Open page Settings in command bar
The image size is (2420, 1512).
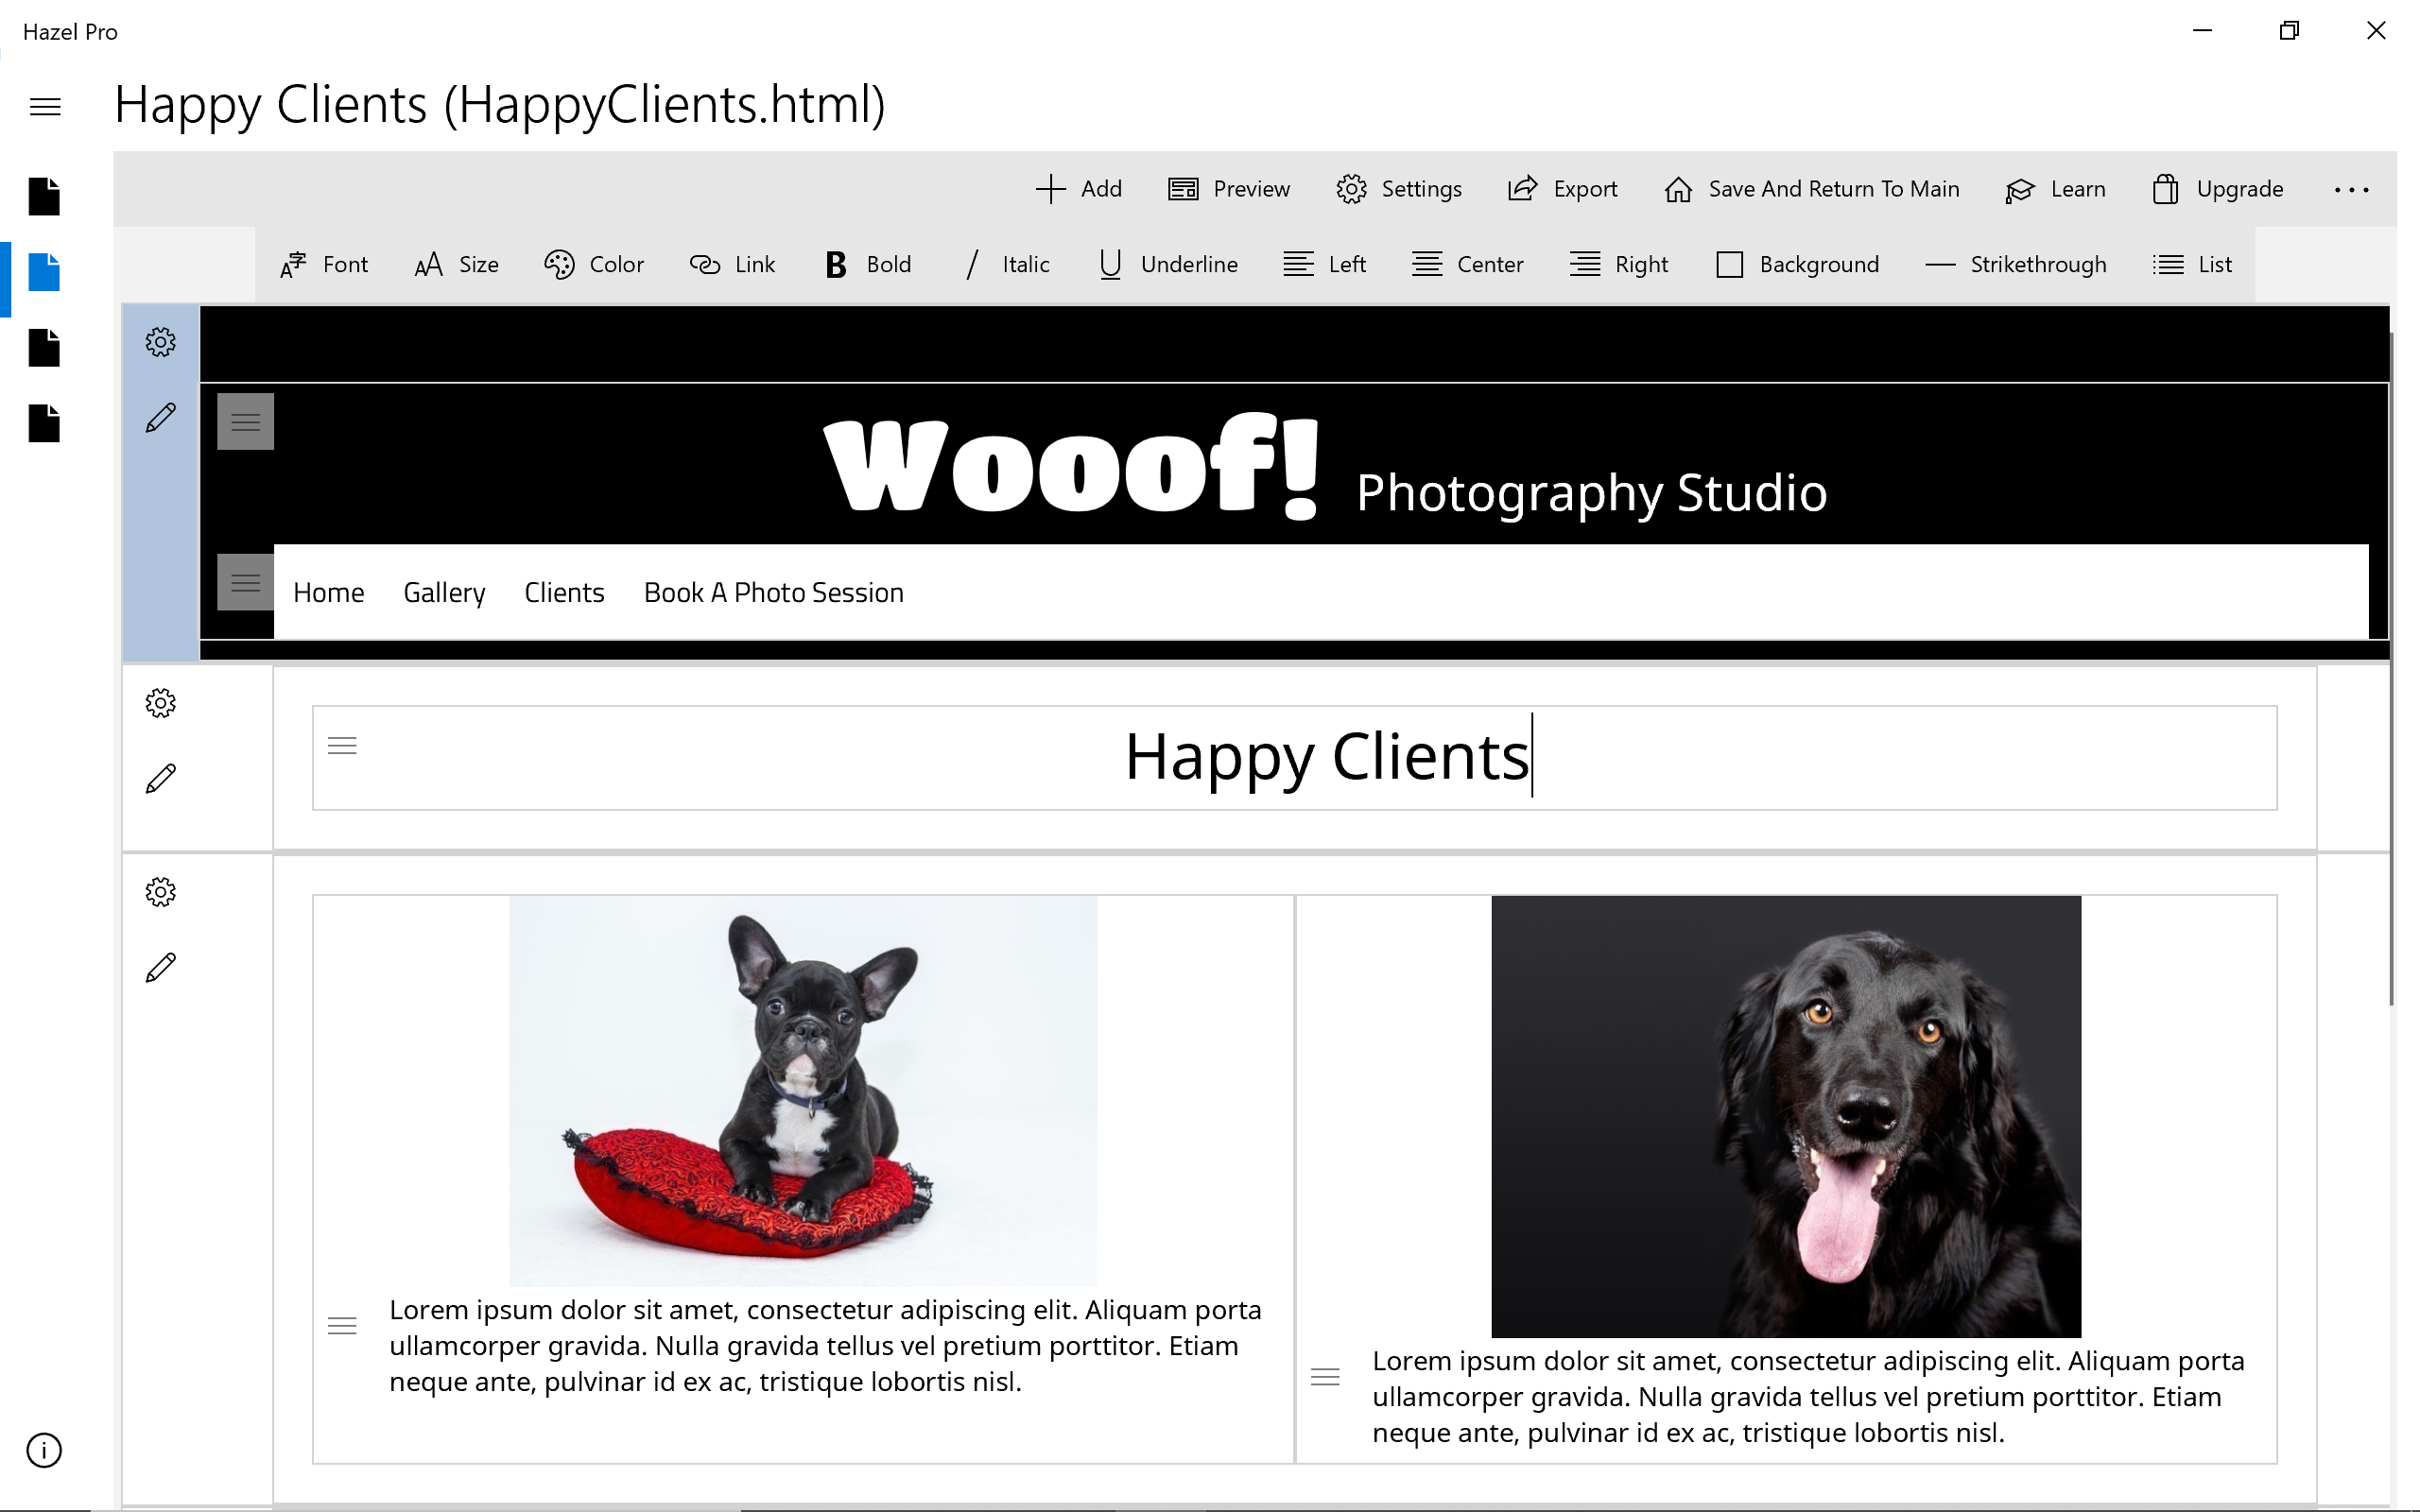click(1398, 189)
